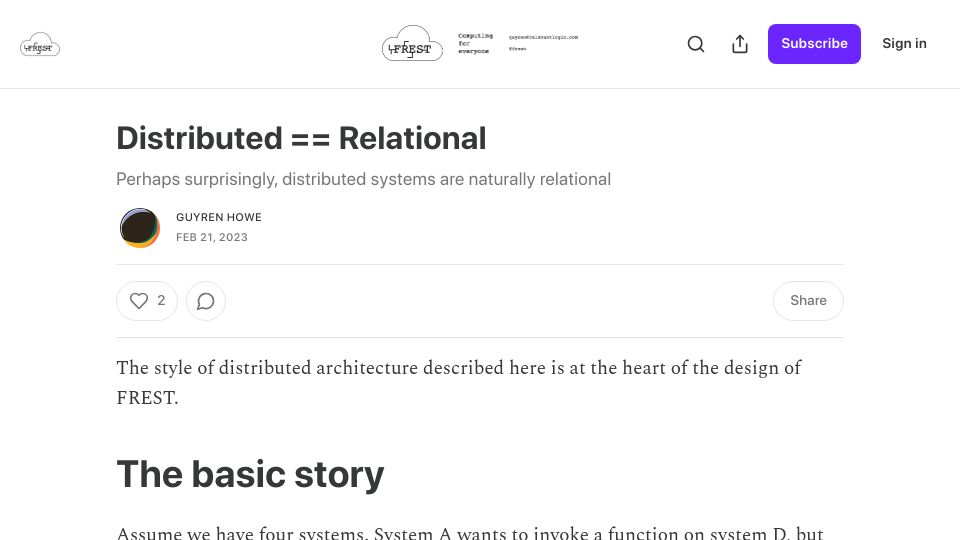Like the post with the heart button
The image size is (960, 540).
147,301
